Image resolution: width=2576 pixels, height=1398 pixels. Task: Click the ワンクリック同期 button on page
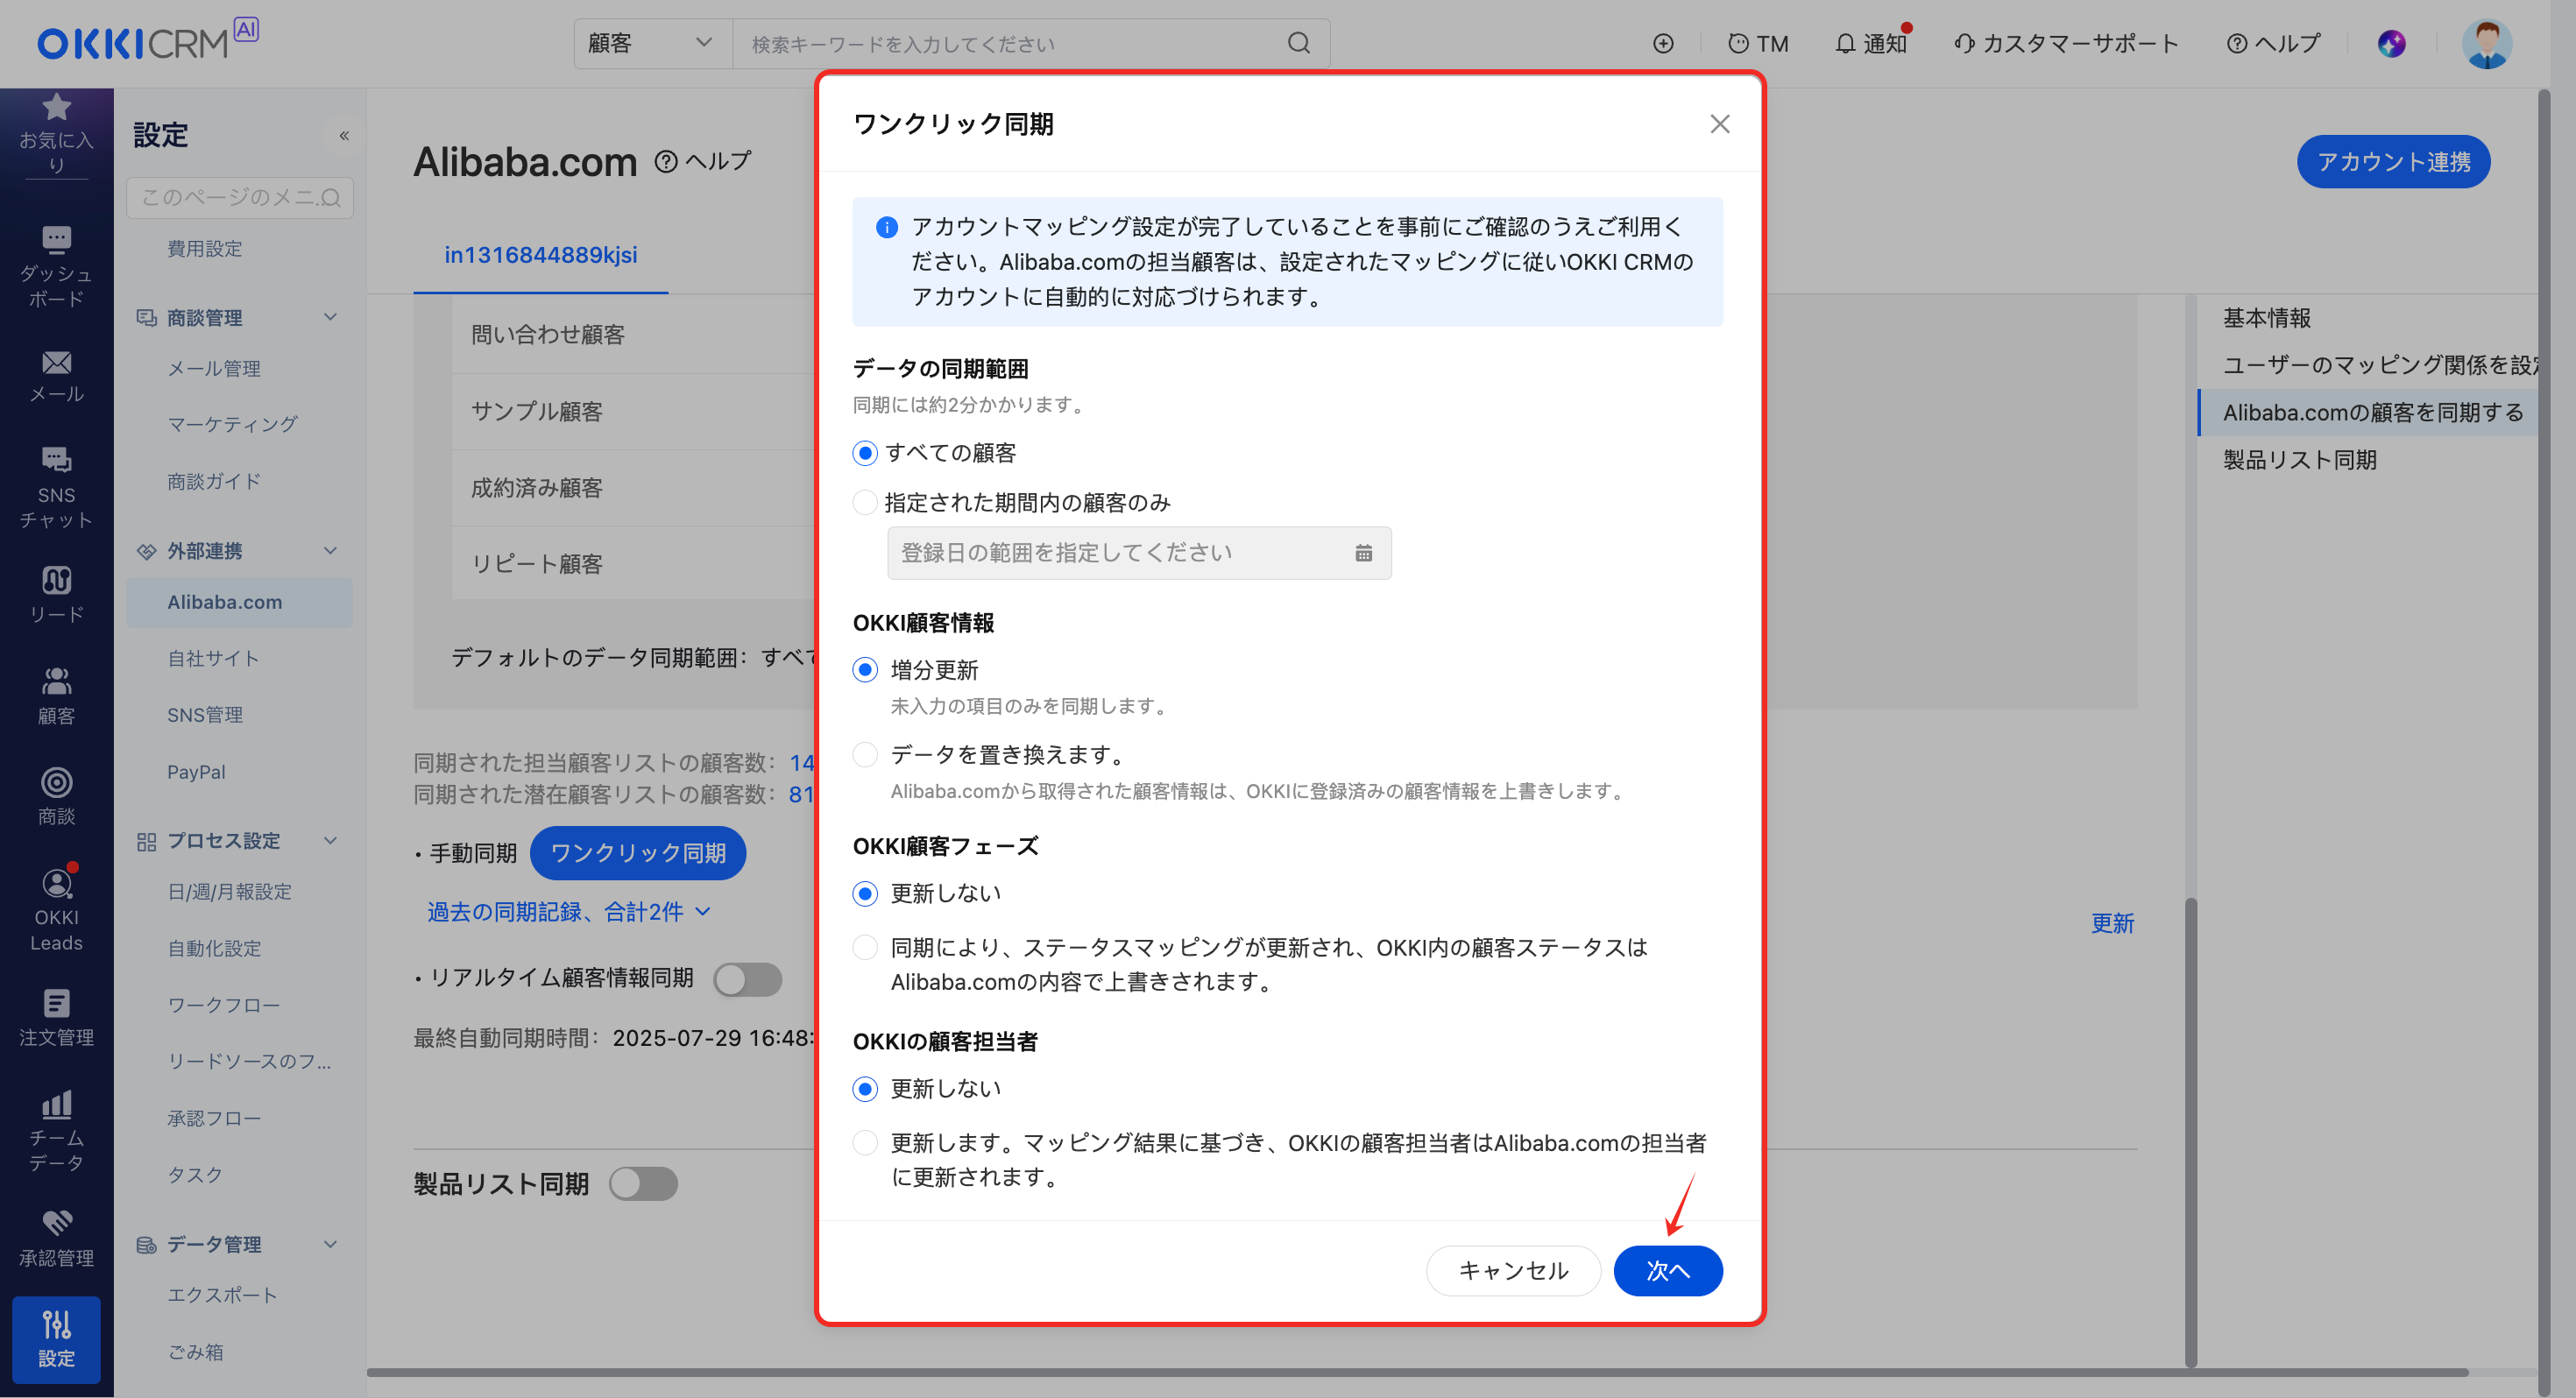pos(638,853)
